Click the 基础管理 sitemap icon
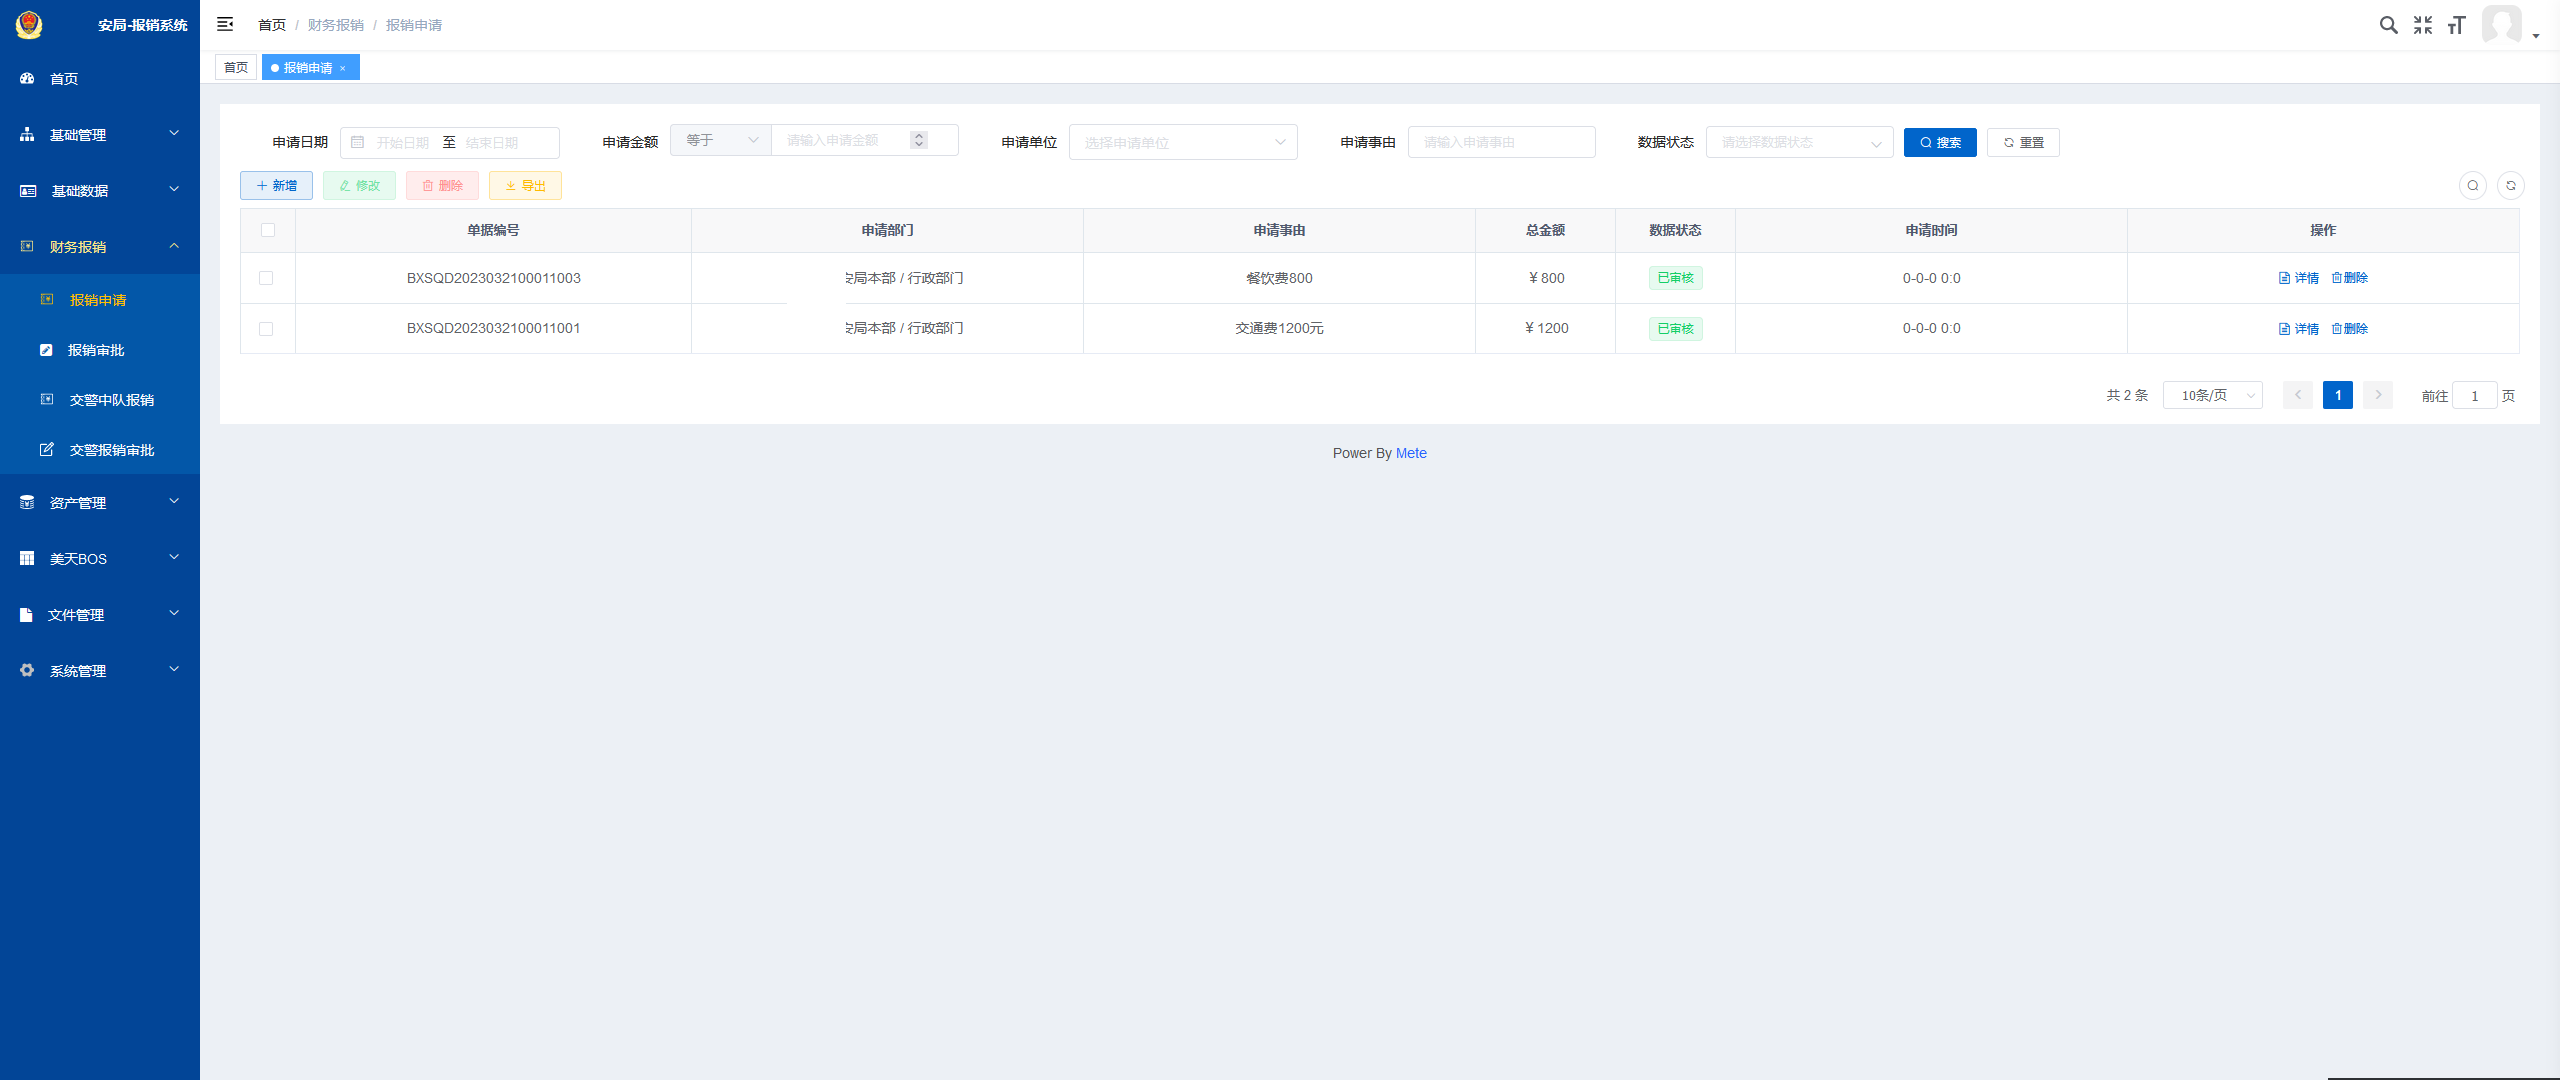The height and width of the screenshot is (1080, 2560). pyautogui.click(x=27, y=134)
